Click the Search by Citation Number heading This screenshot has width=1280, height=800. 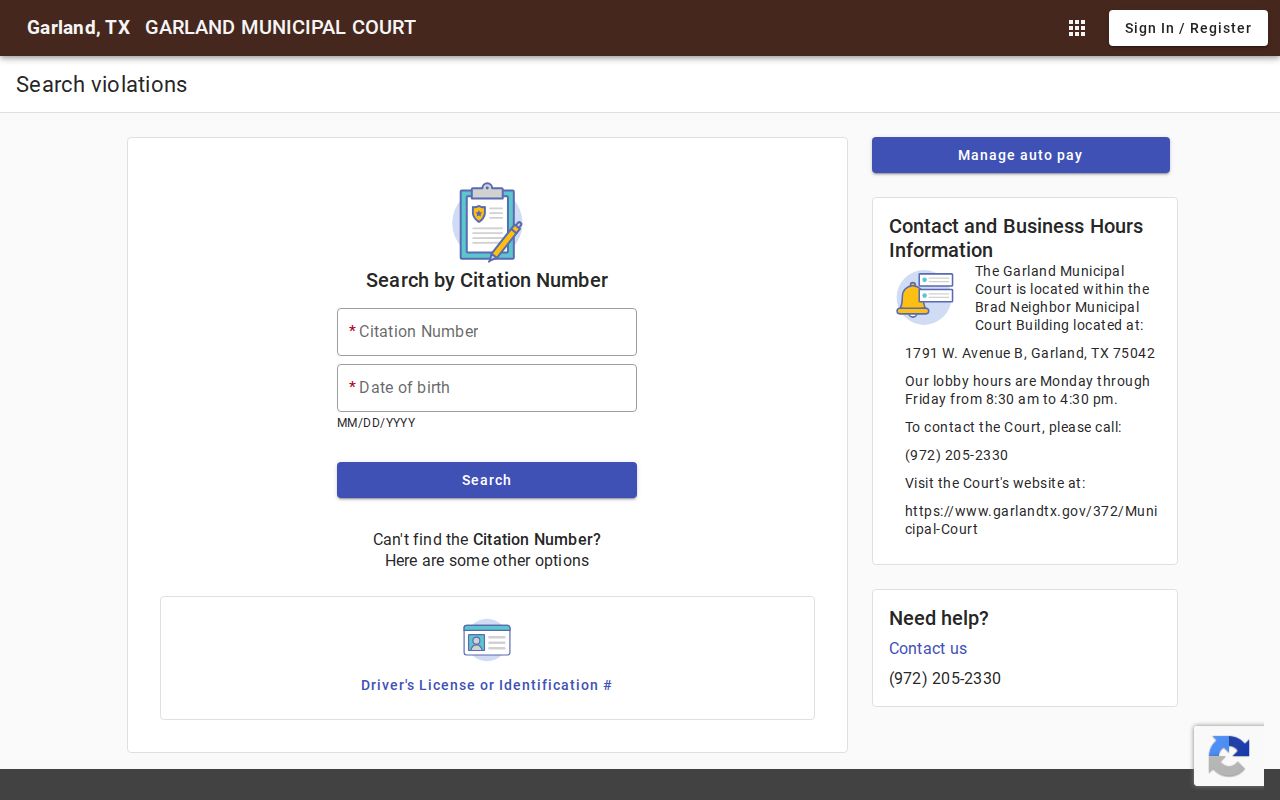click(487, 280)
